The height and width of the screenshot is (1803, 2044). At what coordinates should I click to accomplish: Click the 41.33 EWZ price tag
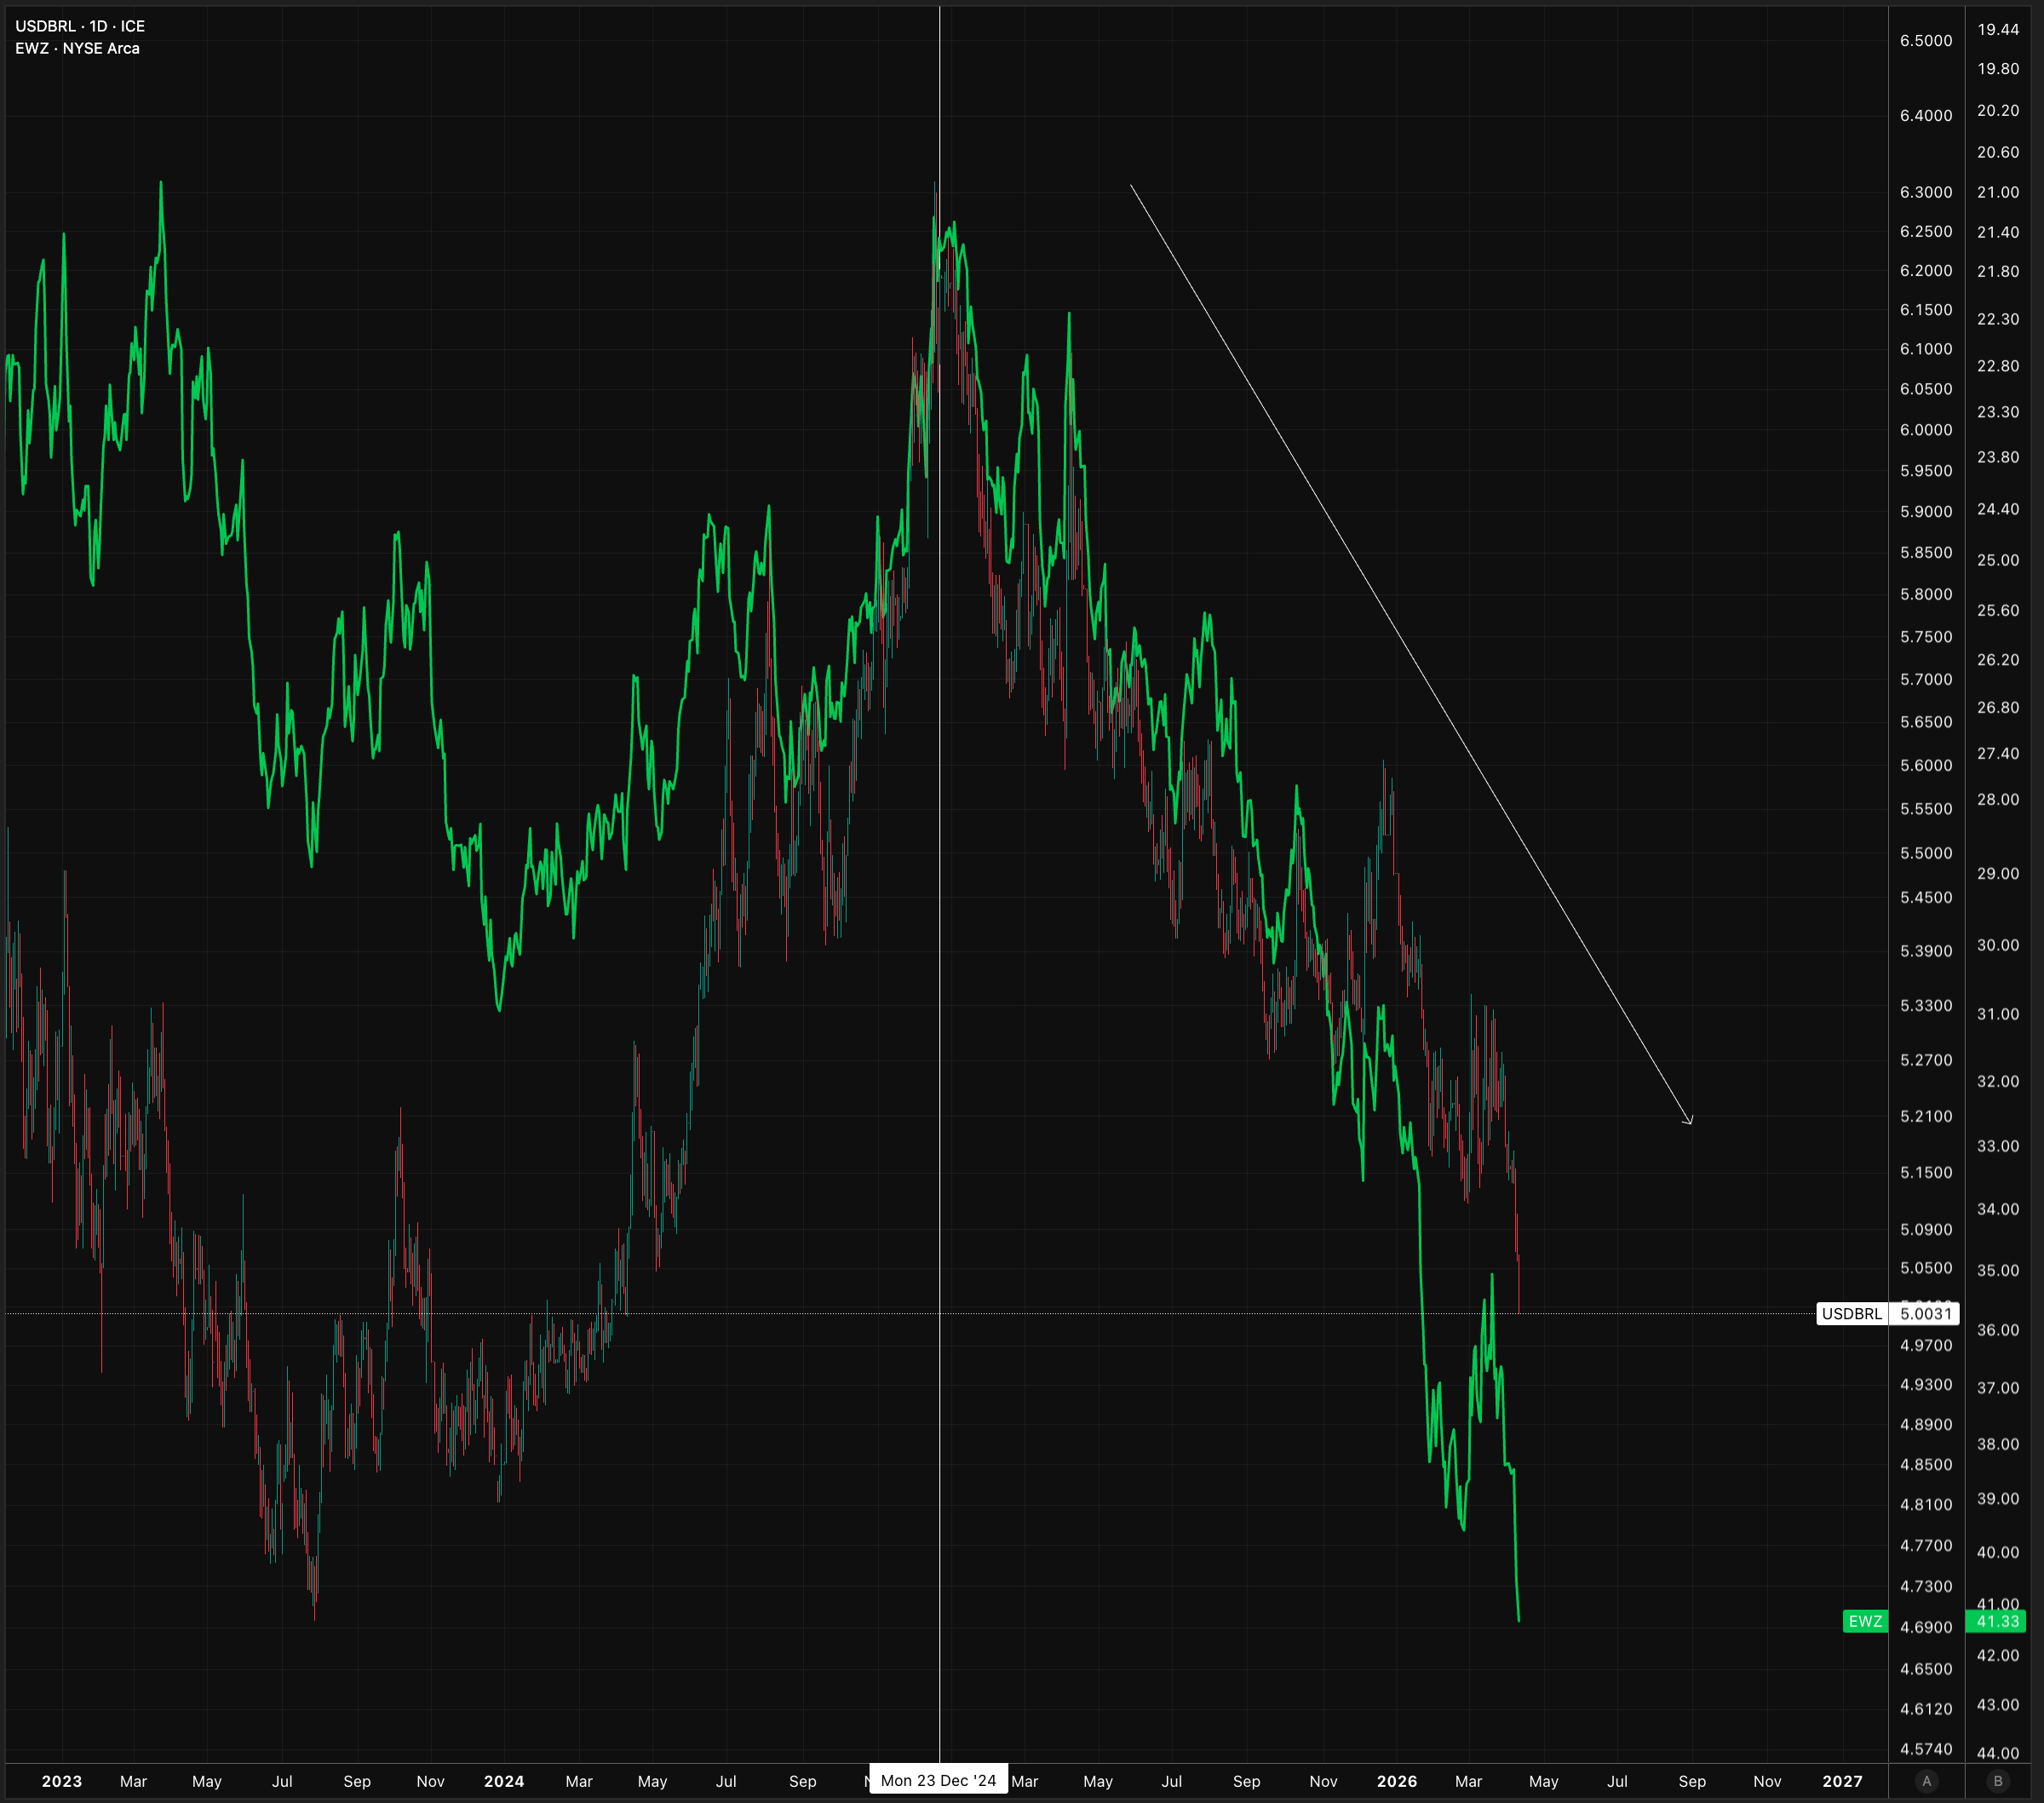coord(1997,1621)
